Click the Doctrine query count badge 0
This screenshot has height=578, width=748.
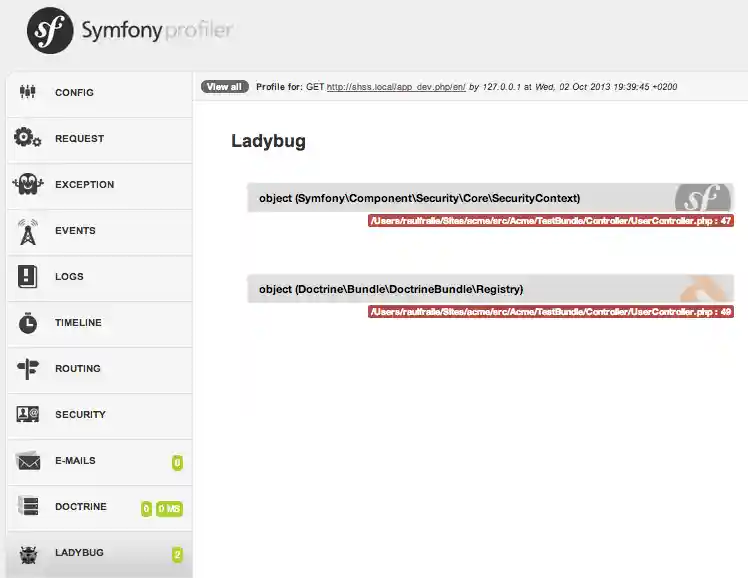146,509
